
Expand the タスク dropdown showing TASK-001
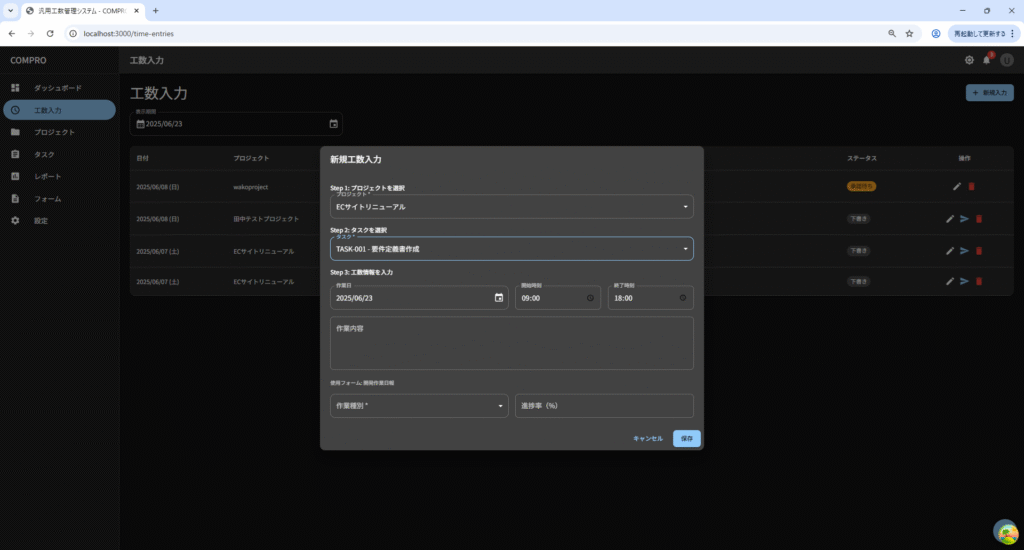coord(511,249)
